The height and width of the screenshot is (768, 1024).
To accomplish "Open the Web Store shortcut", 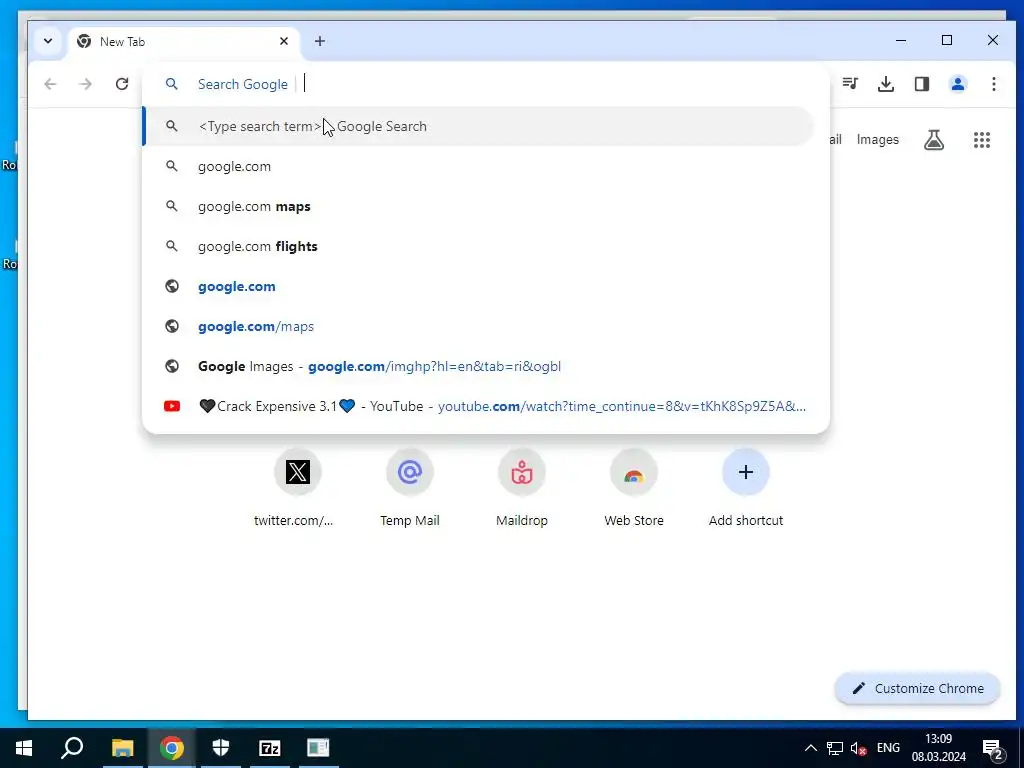I will pyautogui.click(x=633, y=488).
